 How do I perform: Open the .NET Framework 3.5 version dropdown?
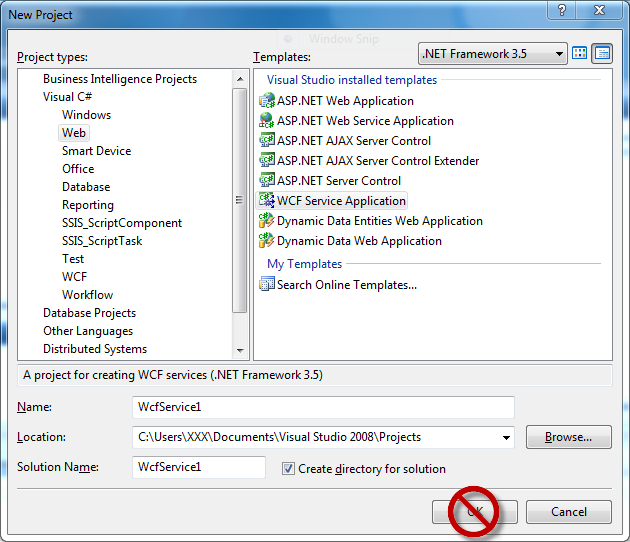click(493, 53)
